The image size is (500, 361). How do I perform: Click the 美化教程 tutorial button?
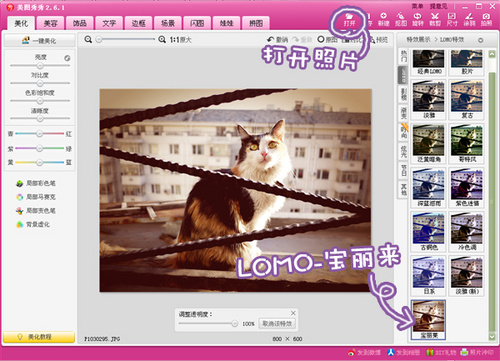coord(39,337)
